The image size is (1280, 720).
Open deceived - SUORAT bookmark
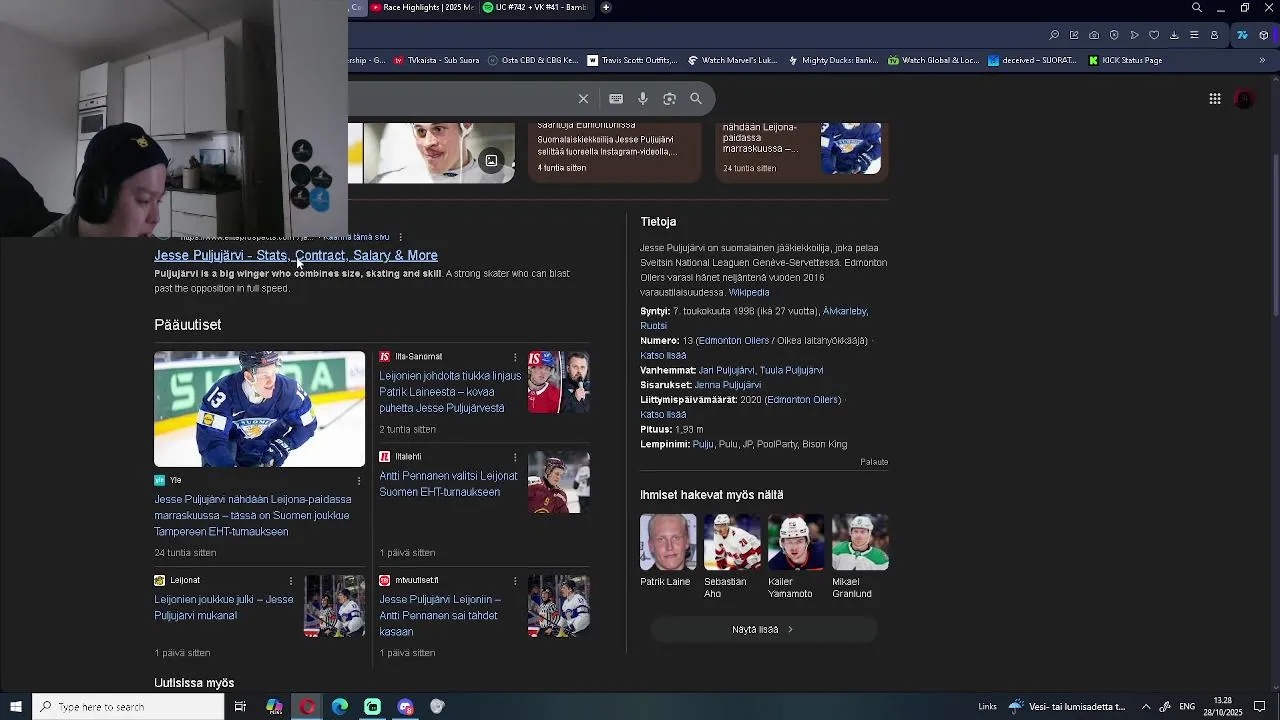click(1033, 60)
